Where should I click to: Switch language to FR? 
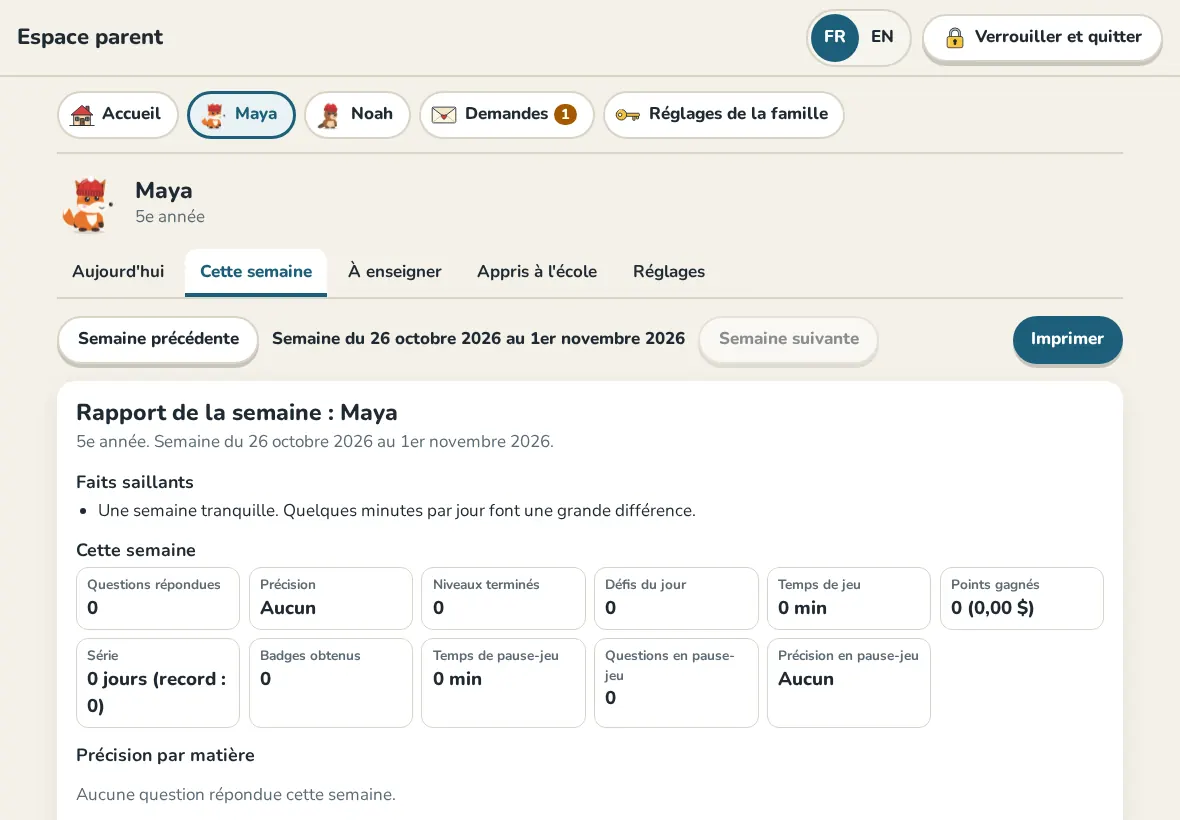(835, 37)
